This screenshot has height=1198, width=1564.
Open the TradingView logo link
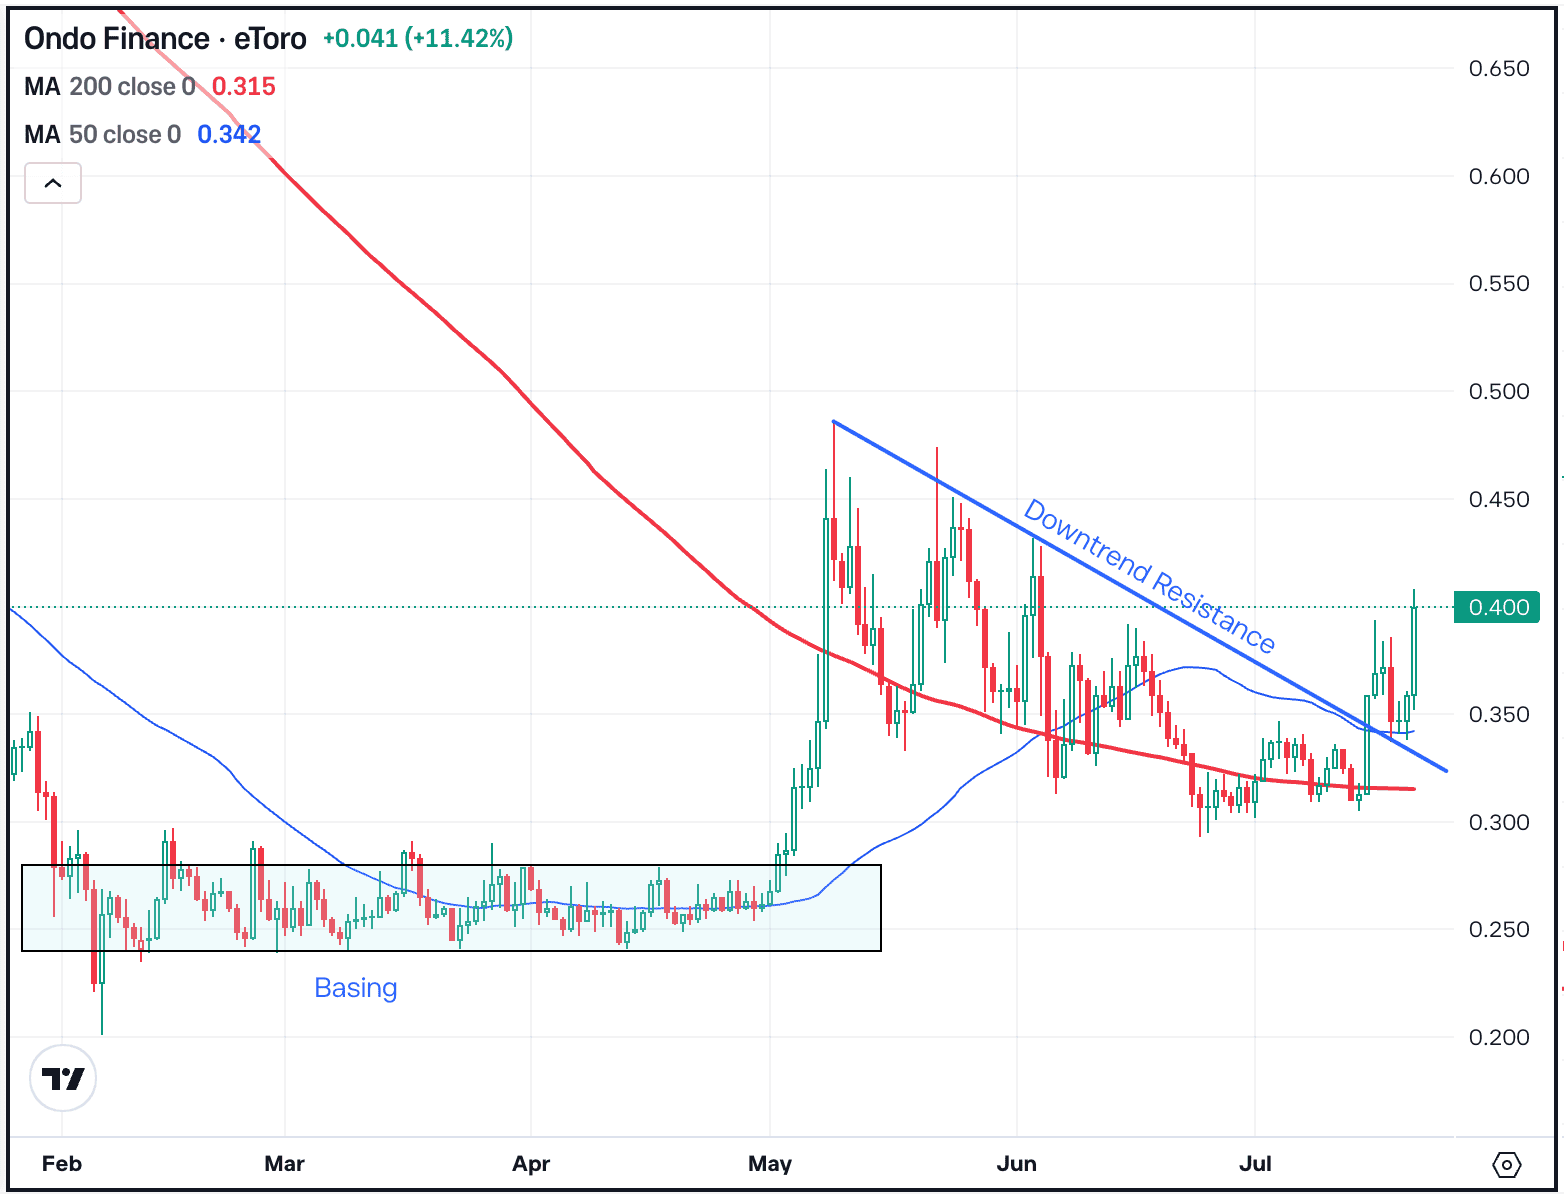pyautogui.click(x=63, y=1078)
